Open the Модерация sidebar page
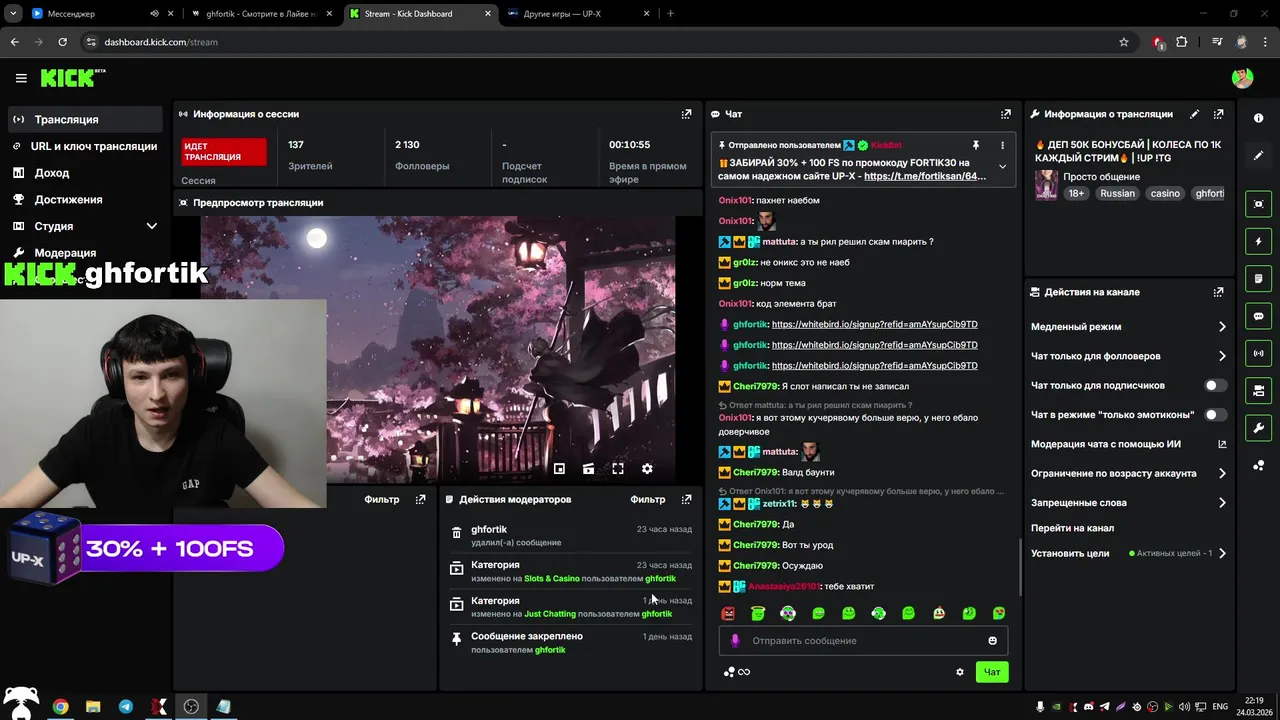1280x720 pixels. pyautogui.click(x=85, y=253)
